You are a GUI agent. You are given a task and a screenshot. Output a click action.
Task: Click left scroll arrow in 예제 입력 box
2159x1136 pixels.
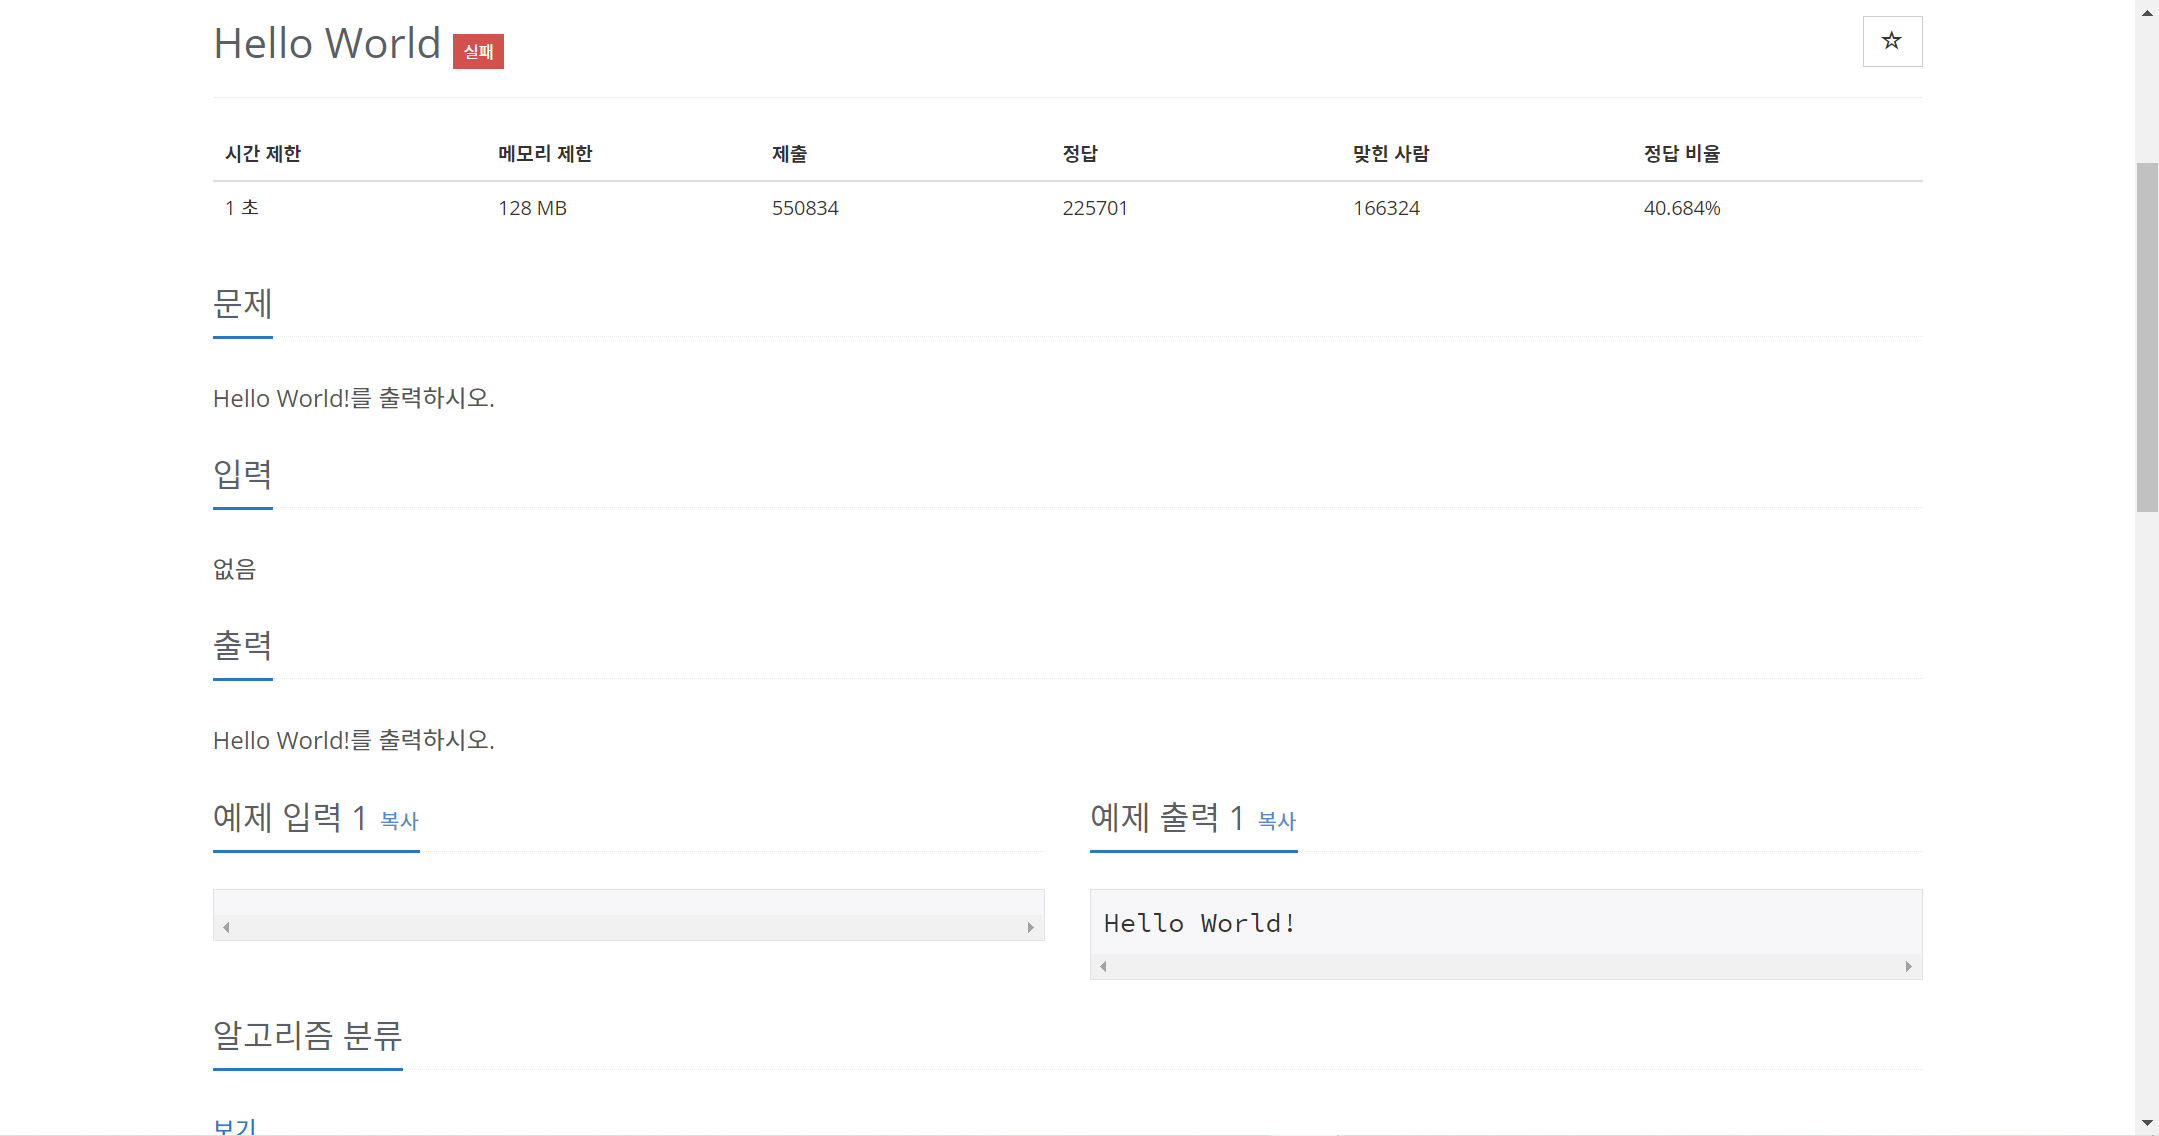coord(226,928)
